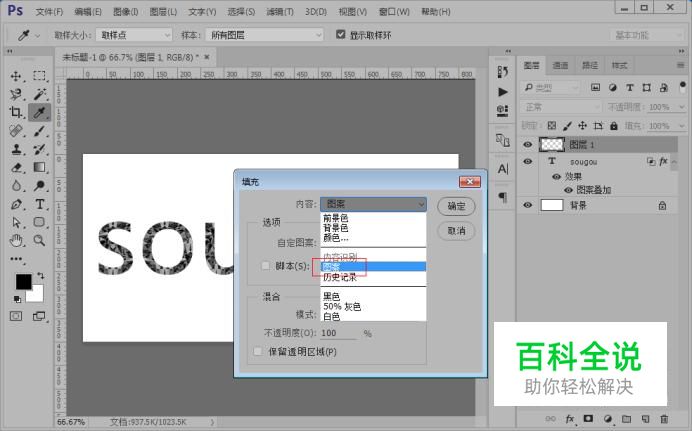The height and width of the screenshot is (431, 692).
Task: Choose 历史记录 in the contents list
Action: (340, 277)
